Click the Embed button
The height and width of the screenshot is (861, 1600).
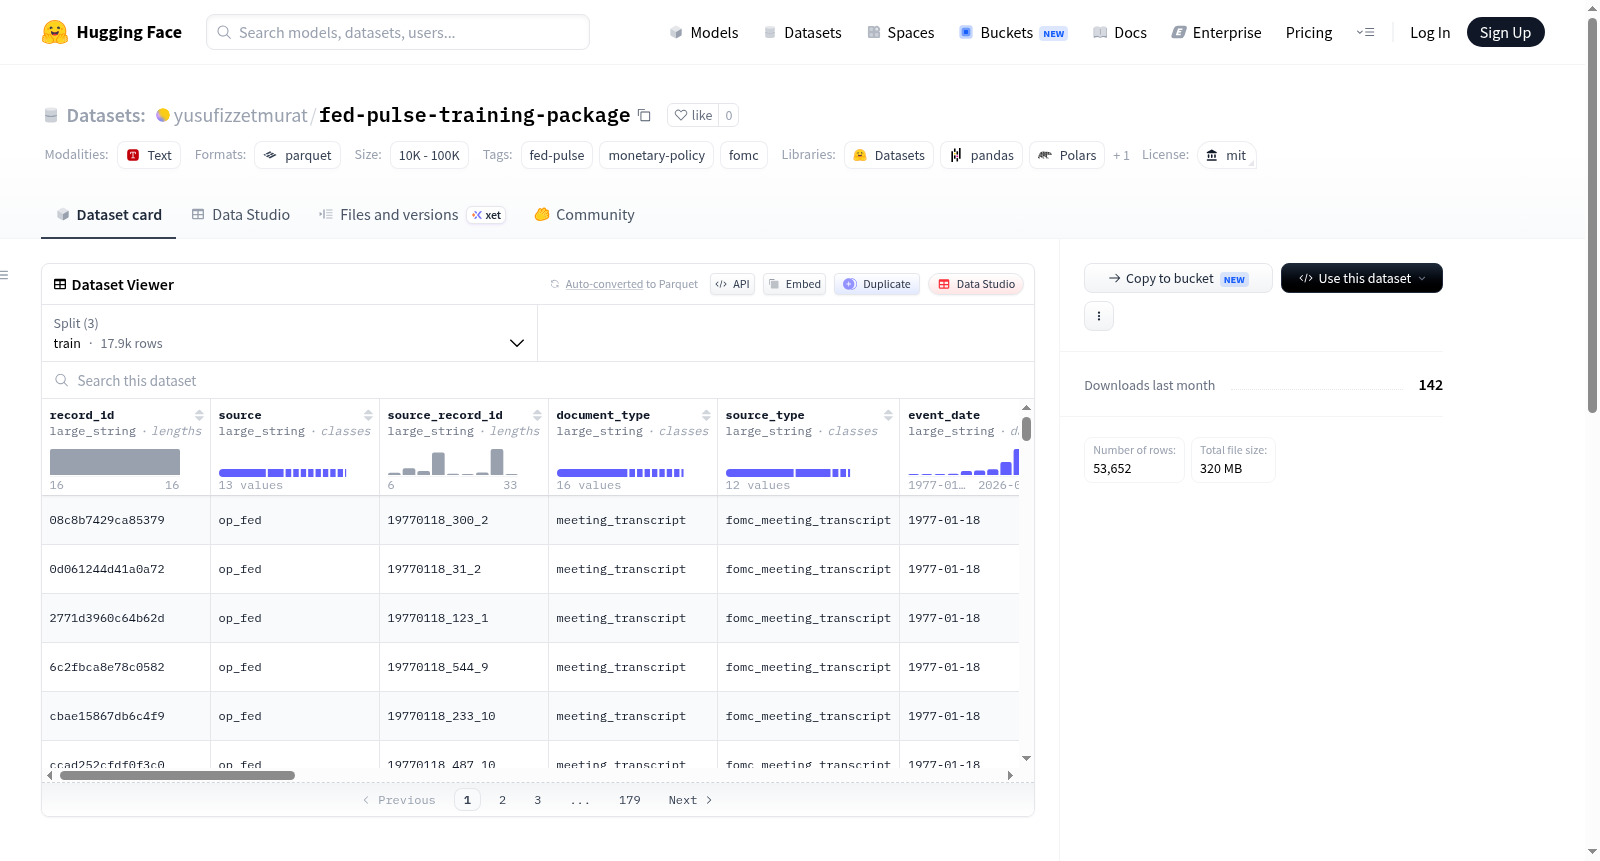(x=794, y=284)
